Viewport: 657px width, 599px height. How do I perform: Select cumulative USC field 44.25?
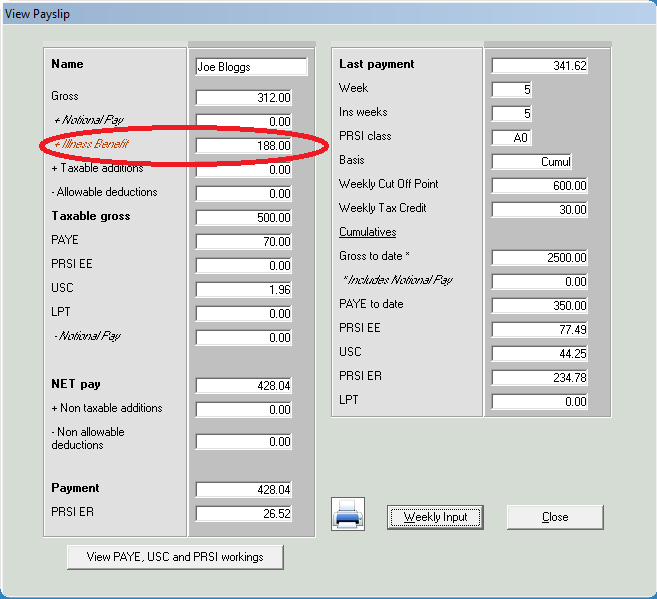[540, 354]
